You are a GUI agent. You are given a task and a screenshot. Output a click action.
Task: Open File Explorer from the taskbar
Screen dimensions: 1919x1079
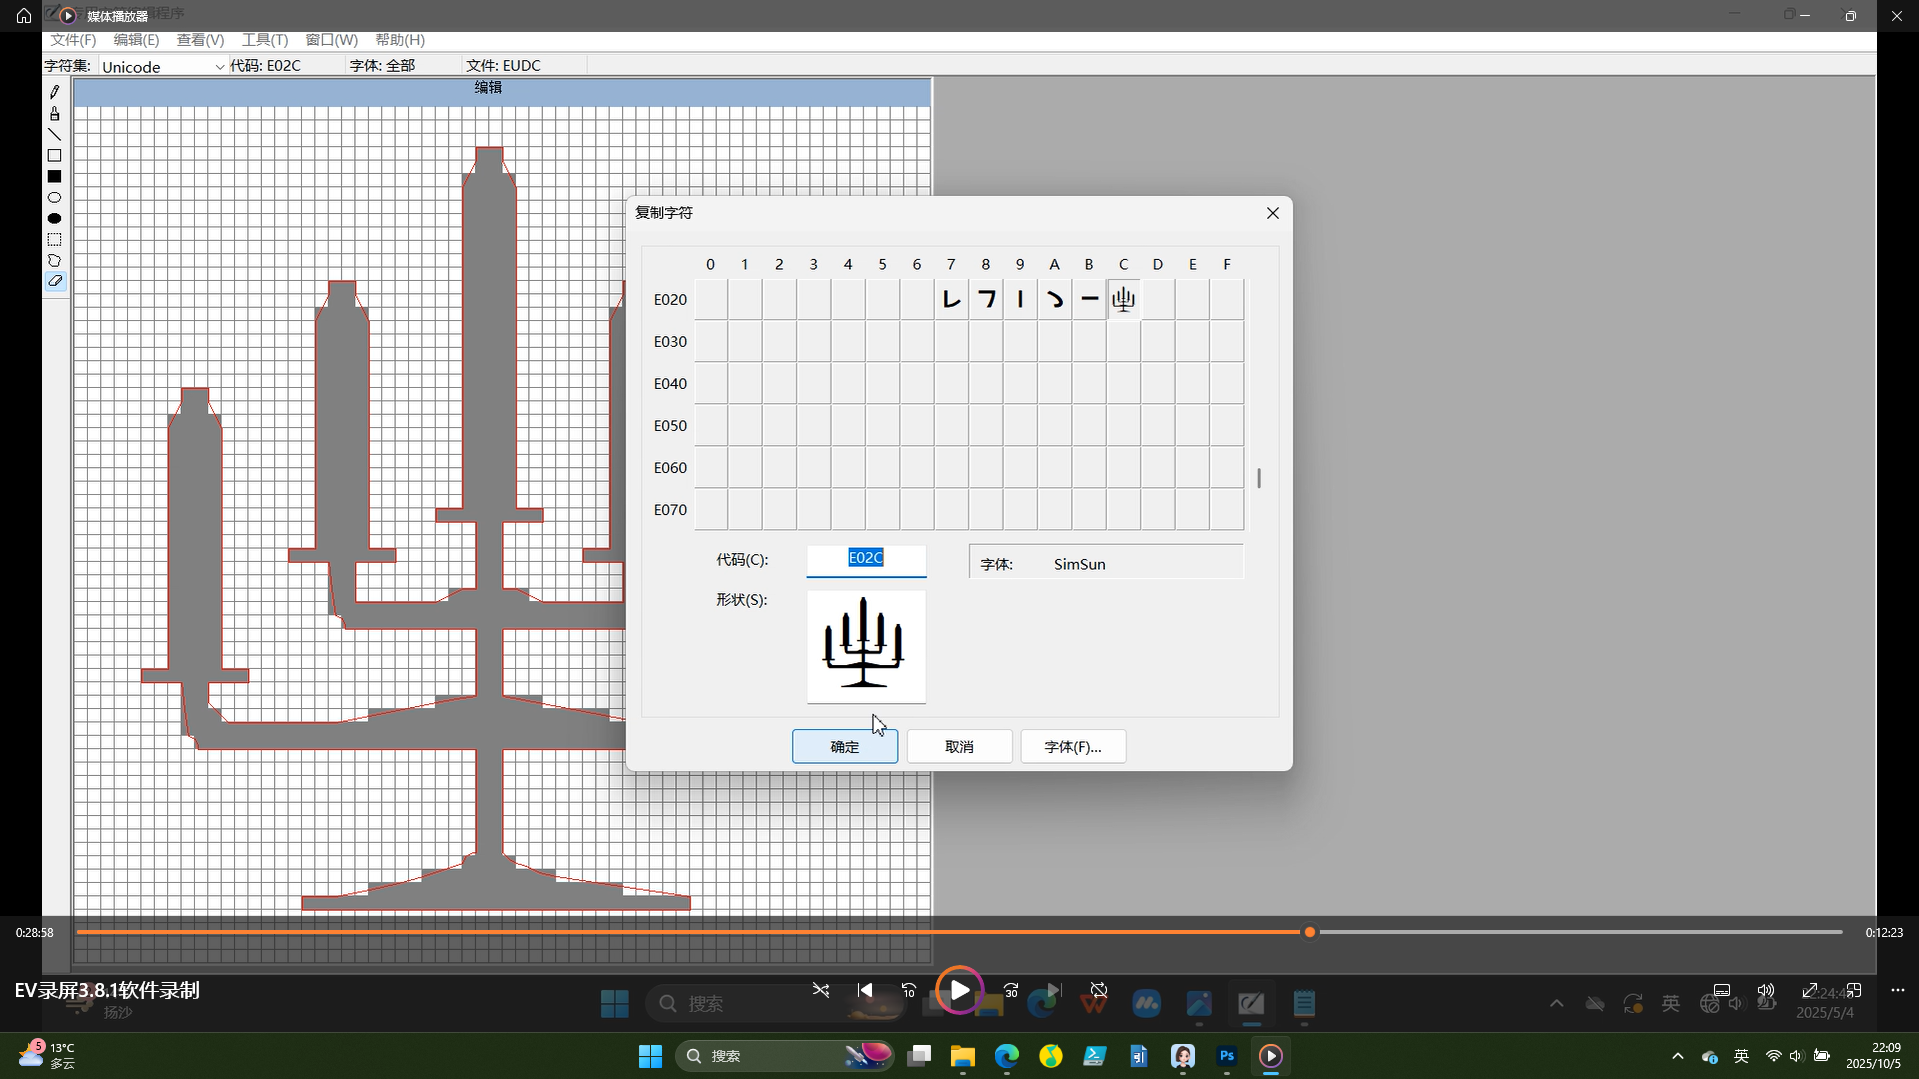[962, 1056]
